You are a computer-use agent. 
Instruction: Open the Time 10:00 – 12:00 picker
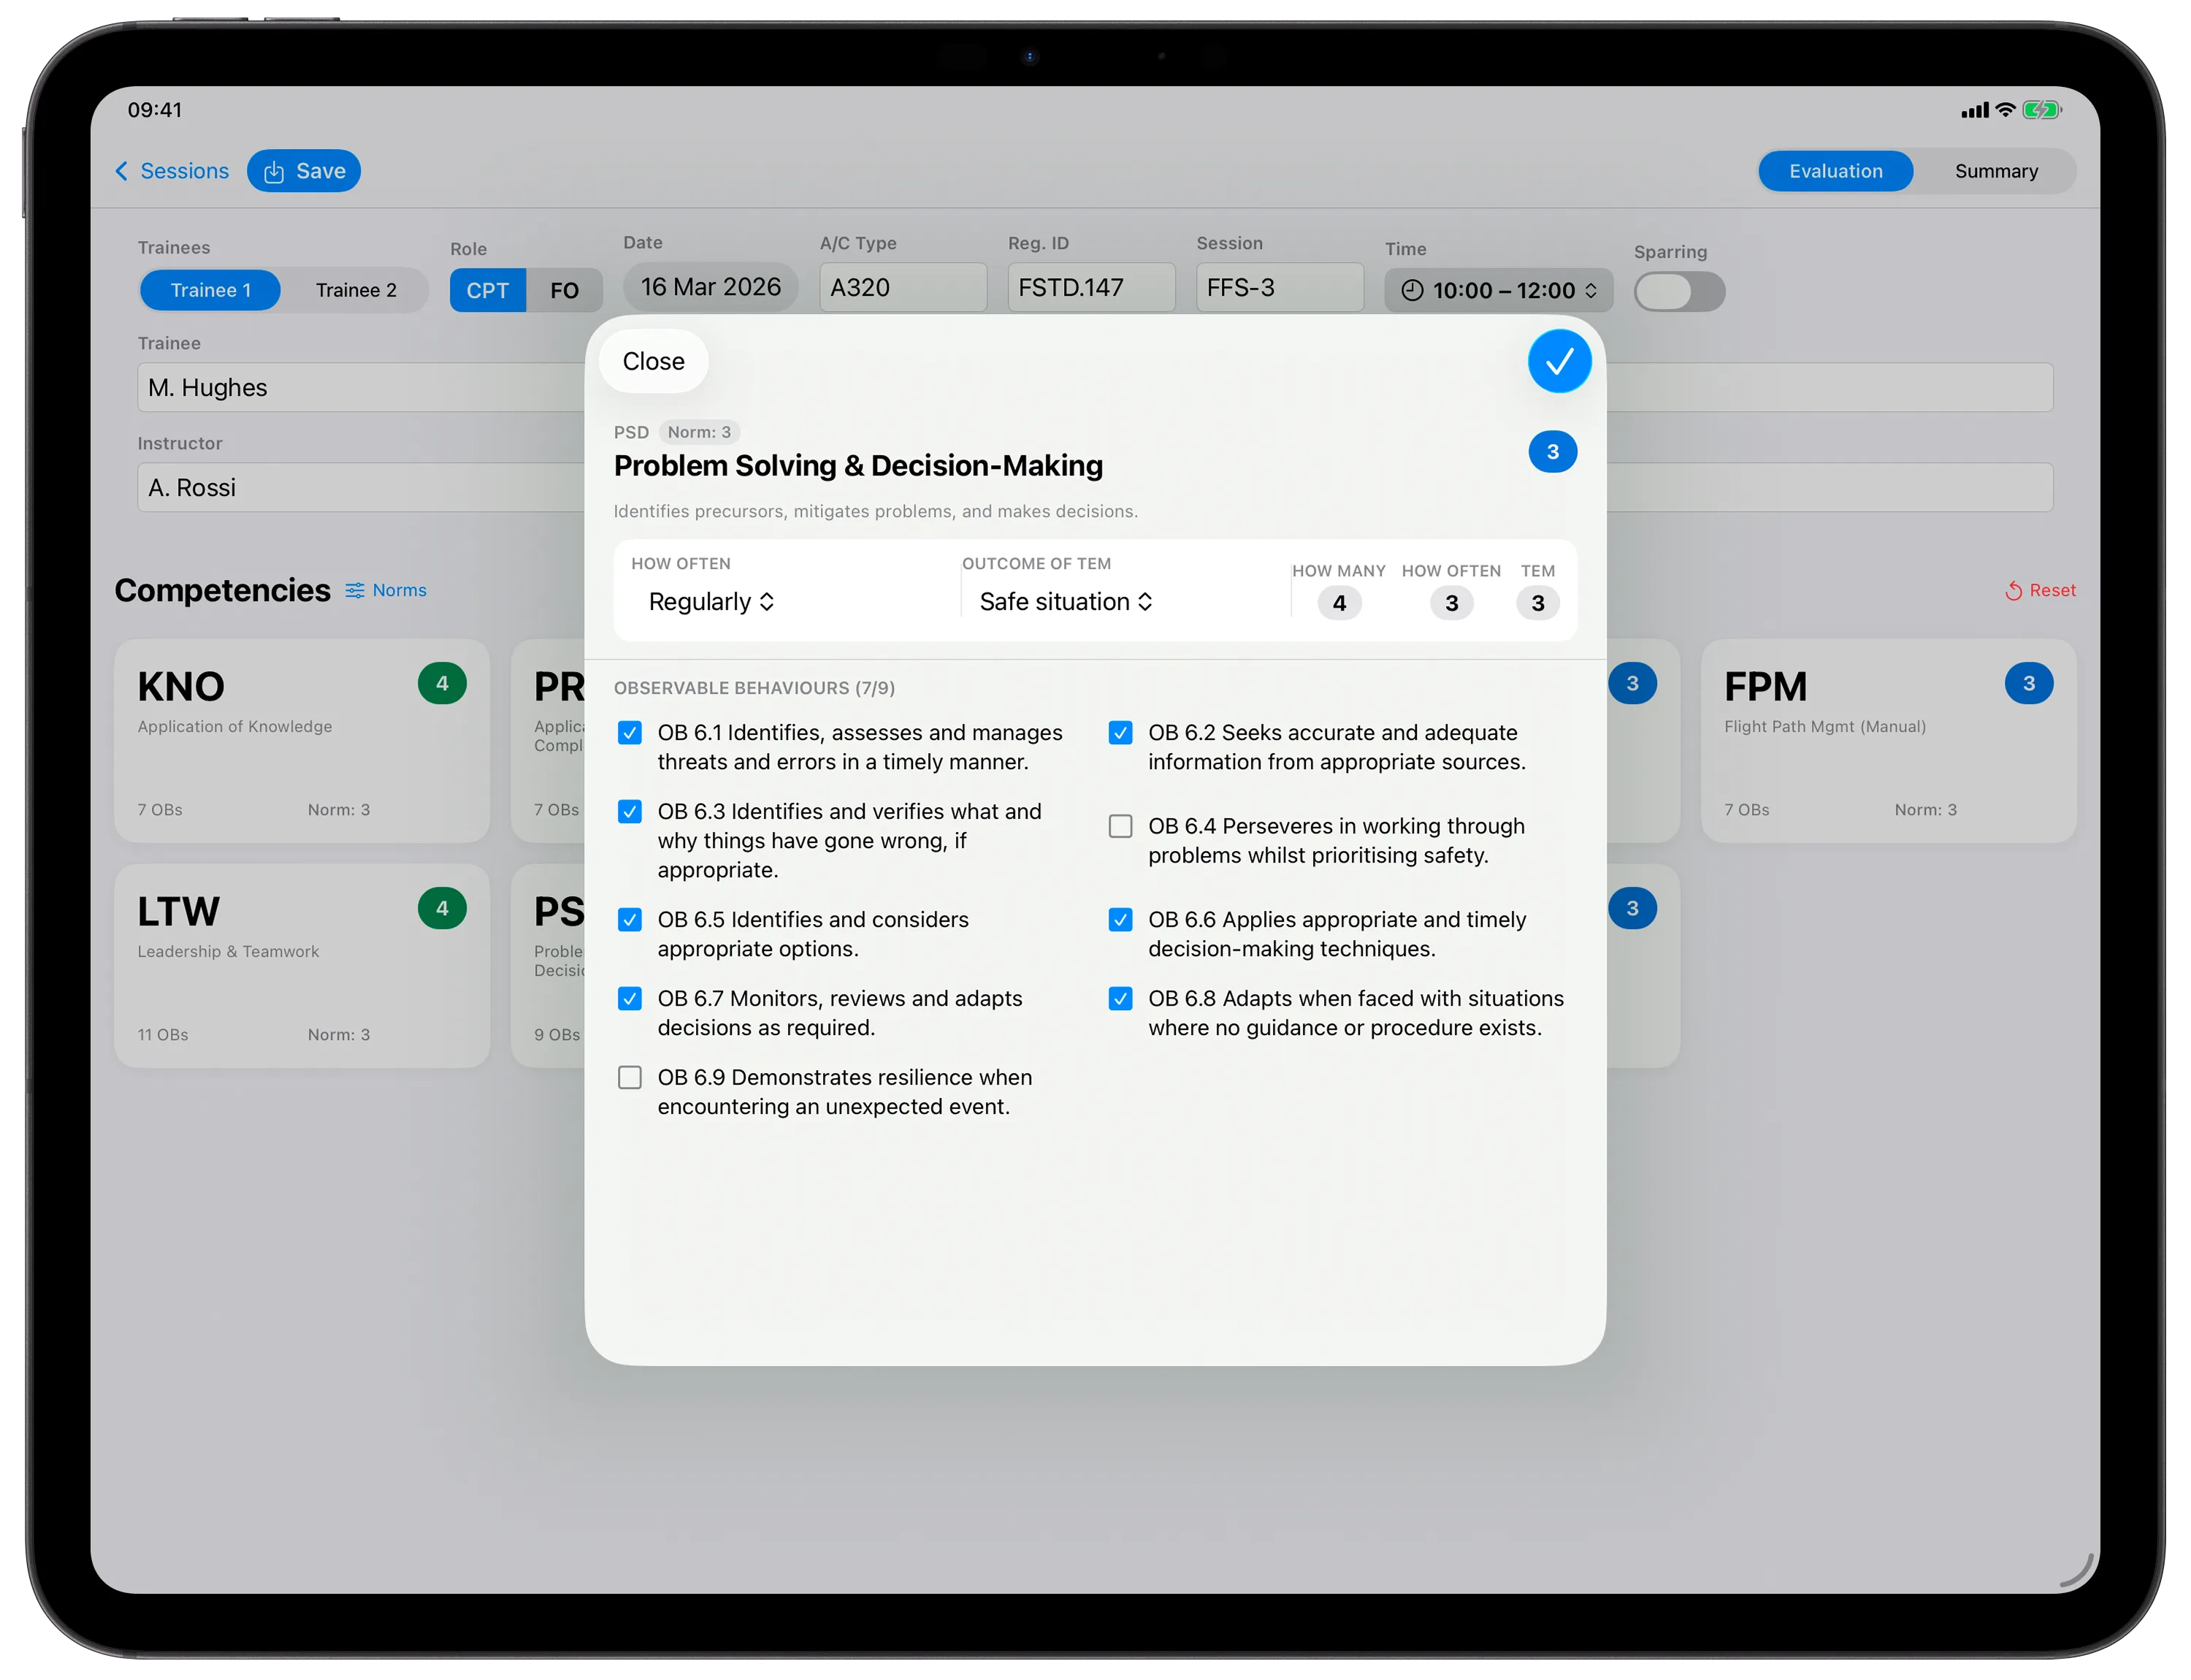pos(1497,290)
